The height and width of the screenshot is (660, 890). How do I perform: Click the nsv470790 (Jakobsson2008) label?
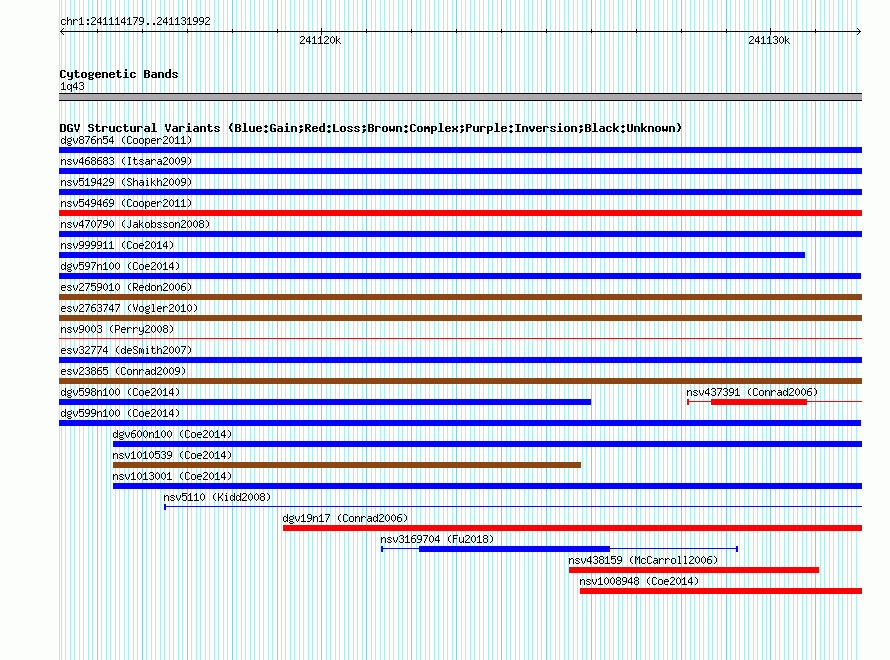pos(135,224)
